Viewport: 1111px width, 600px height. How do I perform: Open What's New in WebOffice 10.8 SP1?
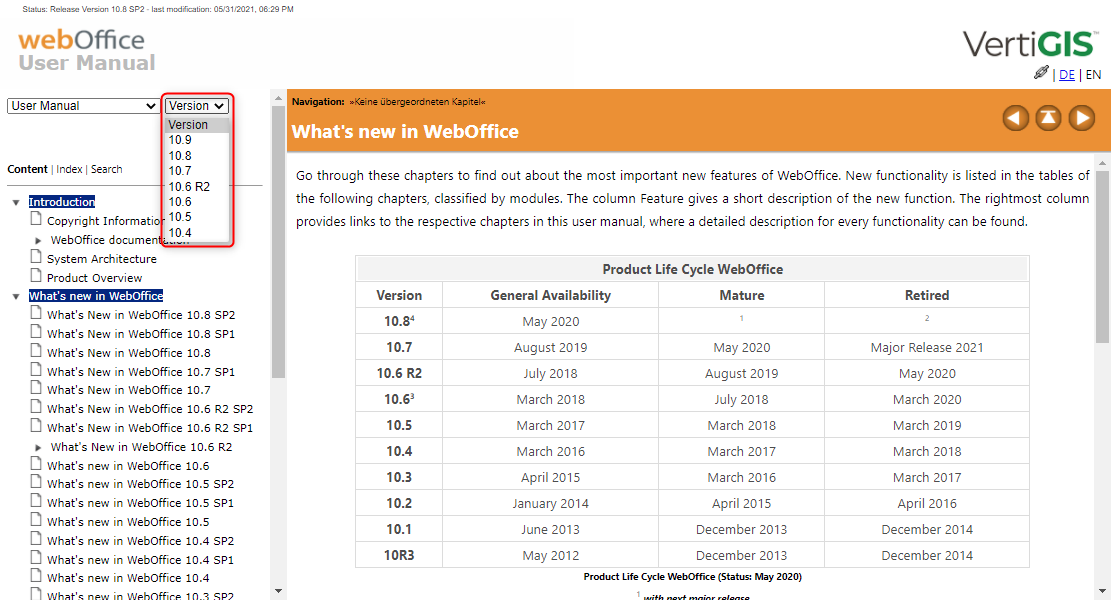point(141,334)
